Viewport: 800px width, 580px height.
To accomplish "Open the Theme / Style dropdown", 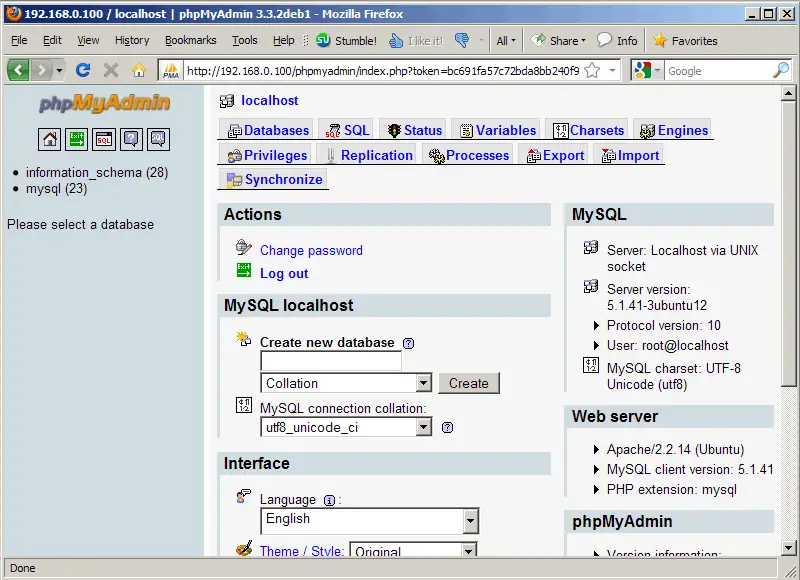I will 413,550.
